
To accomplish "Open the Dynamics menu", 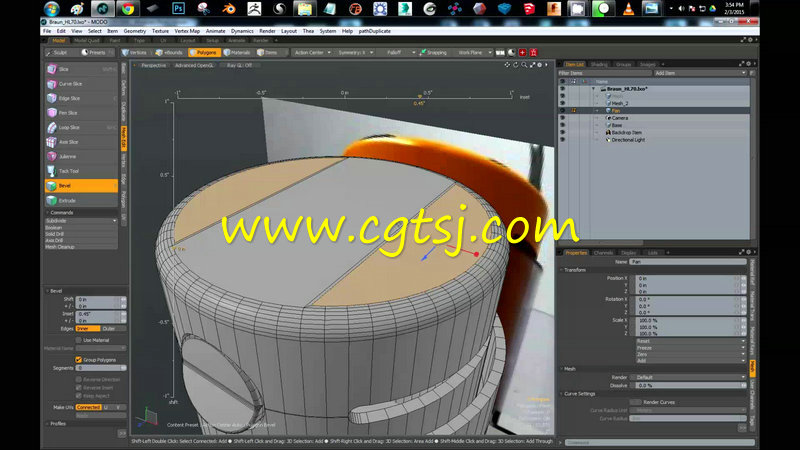I will (242, 31).
